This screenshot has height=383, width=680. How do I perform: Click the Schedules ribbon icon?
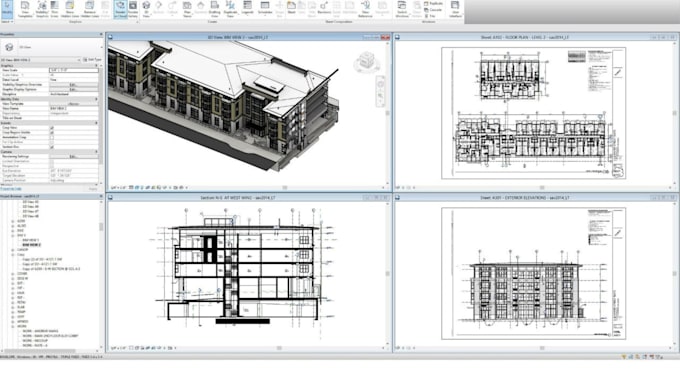265,9
